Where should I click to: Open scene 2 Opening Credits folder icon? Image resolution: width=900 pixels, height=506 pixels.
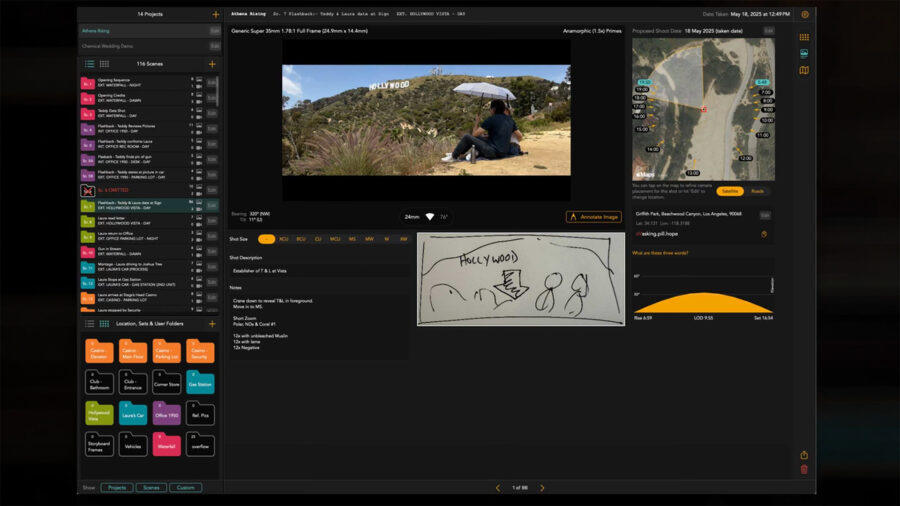coord(87,99)
